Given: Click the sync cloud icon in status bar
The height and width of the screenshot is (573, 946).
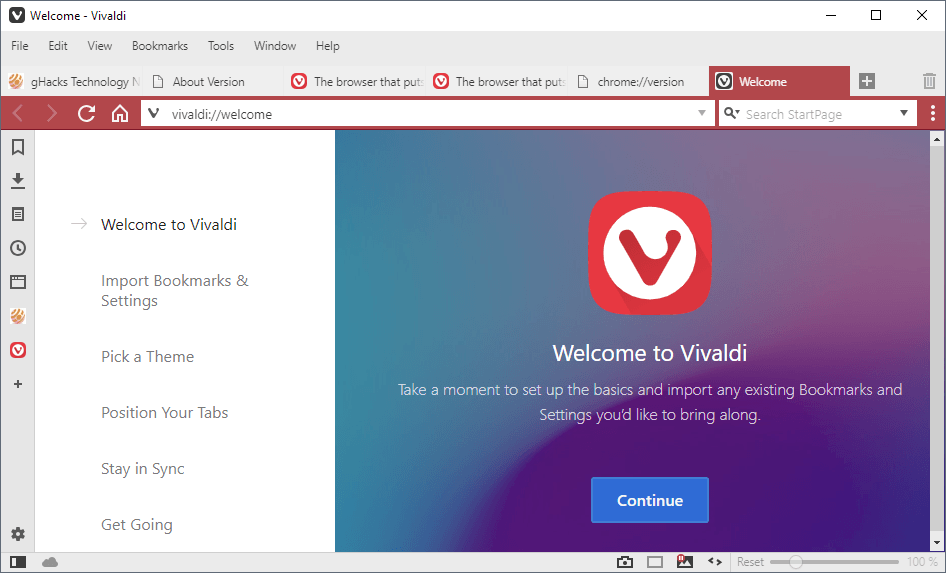Looking at the screenshot, I should (x=50, y=562).
